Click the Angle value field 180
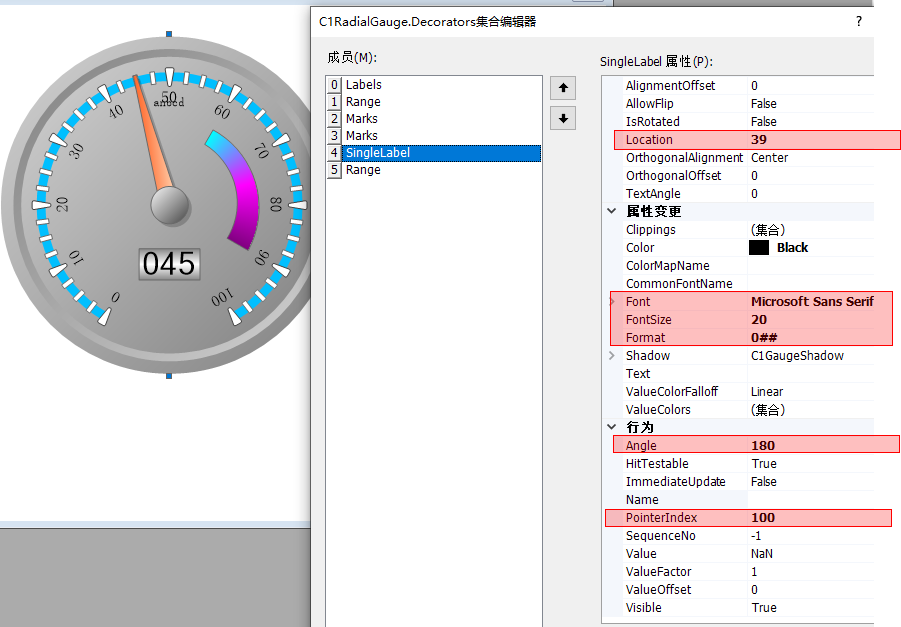The width and height of the screenshot is (901, 627). point(810,446)
